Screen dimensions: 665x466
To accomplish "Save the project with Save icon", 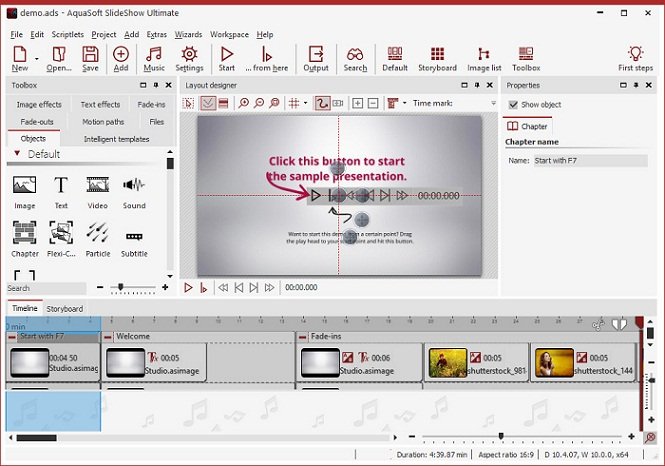I will [x=90, y=59].
